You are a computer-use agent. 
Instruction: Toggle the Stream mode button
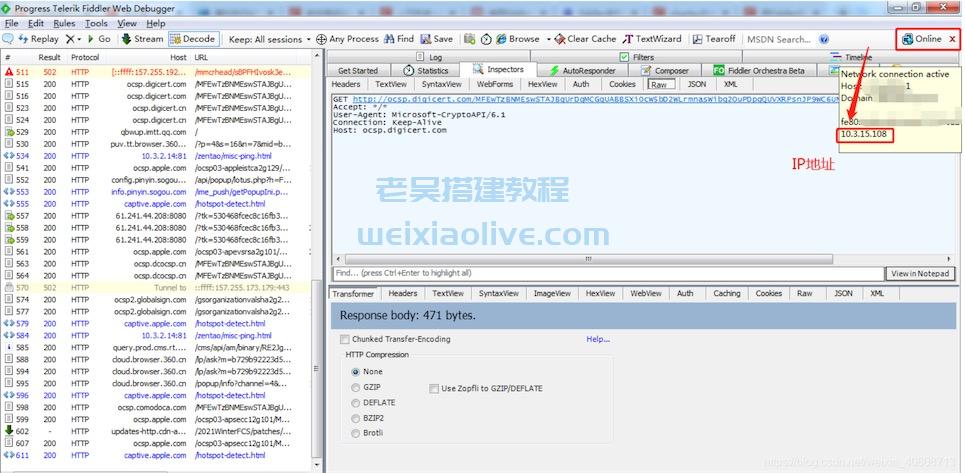[142, 39]
